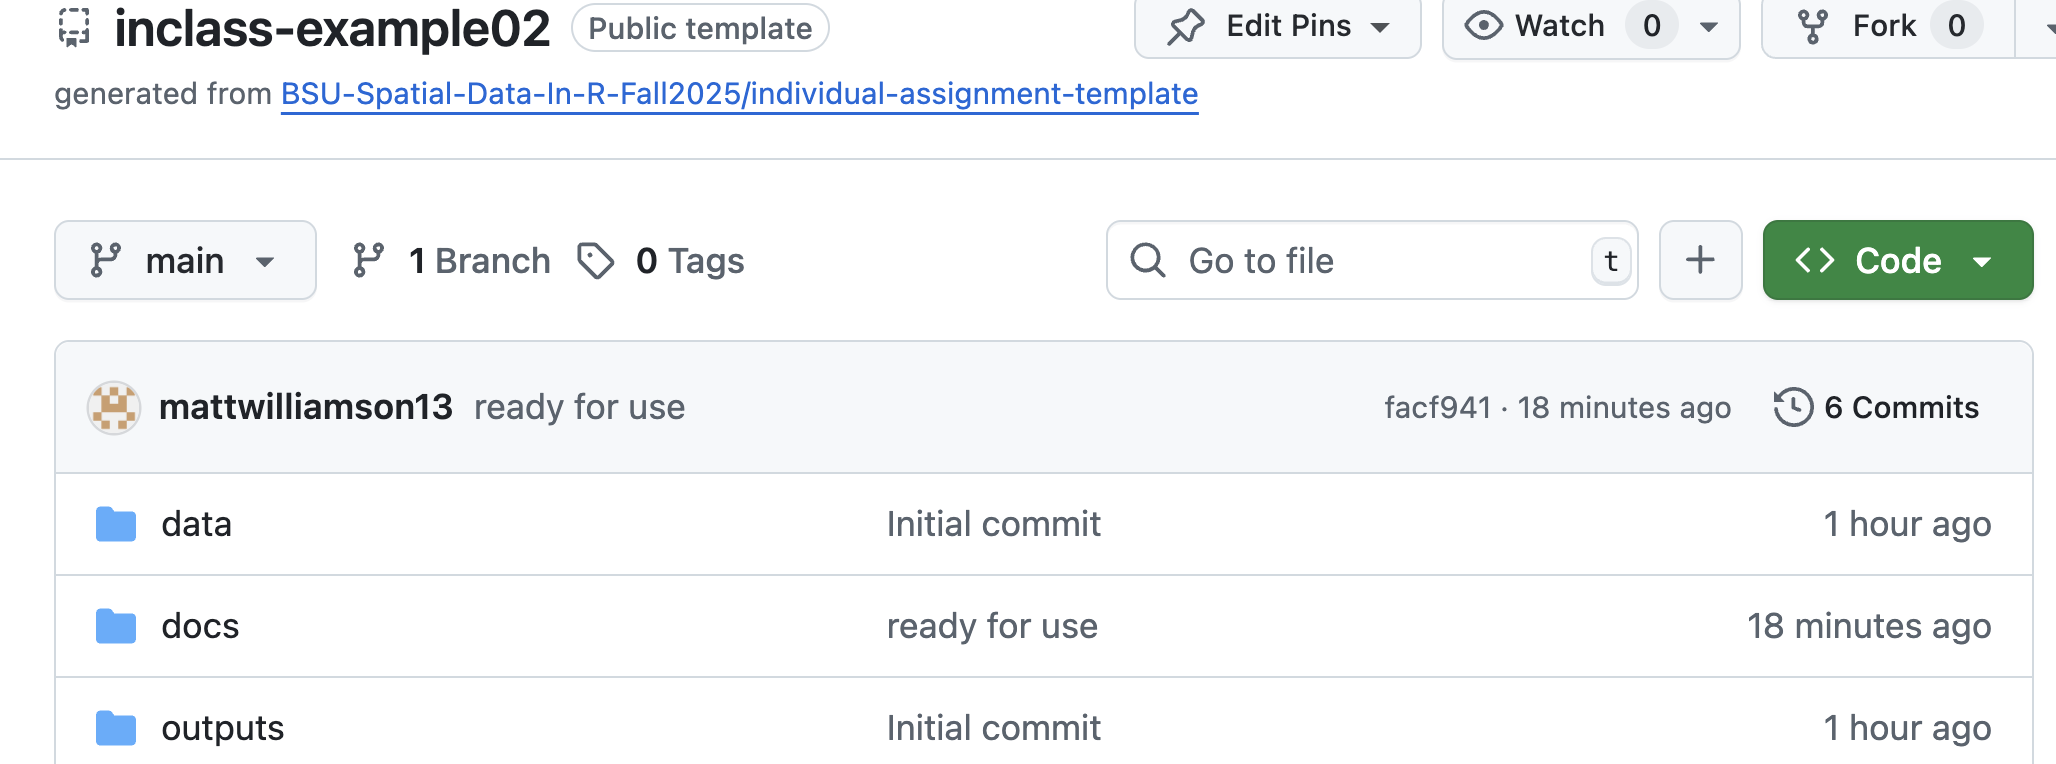Viewport: 2056px width, 764px height.
Task: Expand the green Code dropdown
Action: click(1897, 260)
